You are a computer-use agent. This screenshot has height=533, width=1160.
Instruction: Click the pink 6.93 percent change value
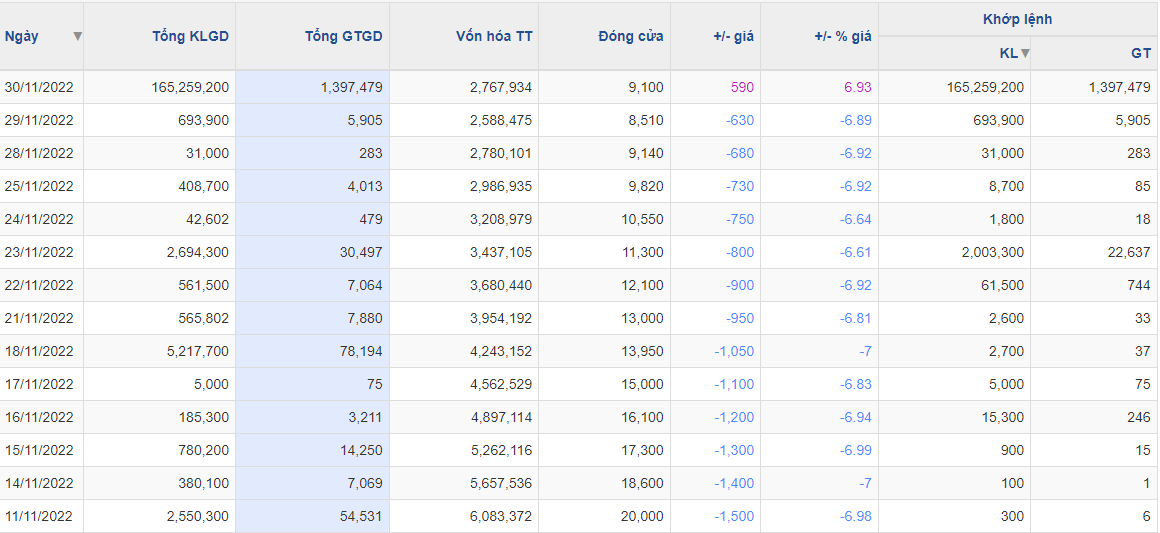click(857, 87)
